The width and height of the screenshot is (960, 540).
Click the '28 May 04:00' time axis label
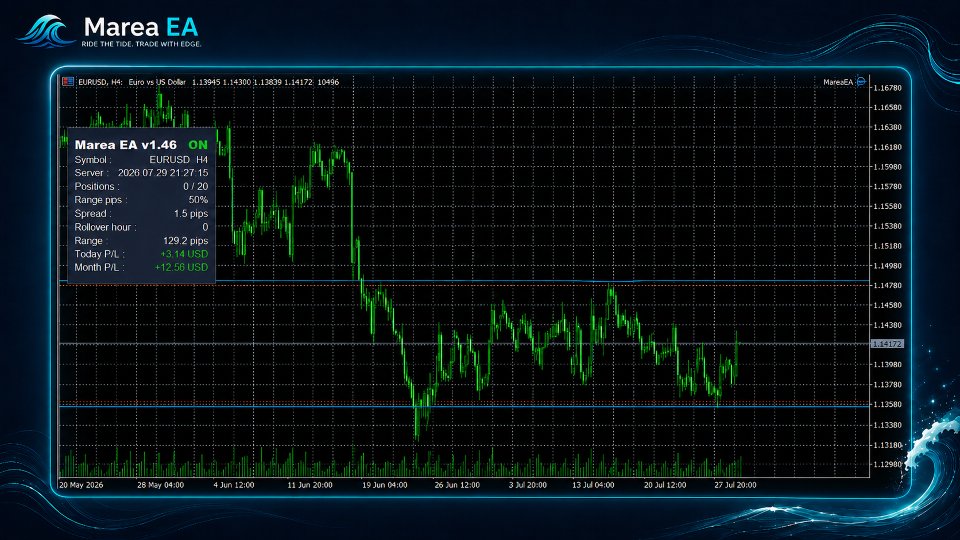pyautogui.click(x=160, y=485)
